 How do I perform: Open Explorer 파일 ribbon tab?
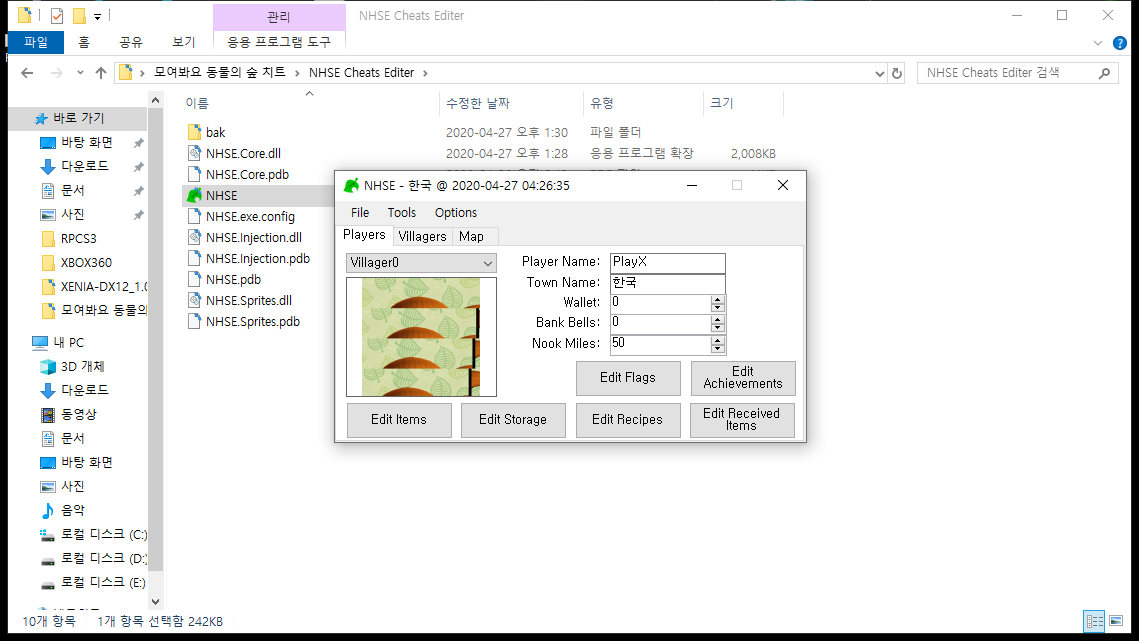(36, 42)
